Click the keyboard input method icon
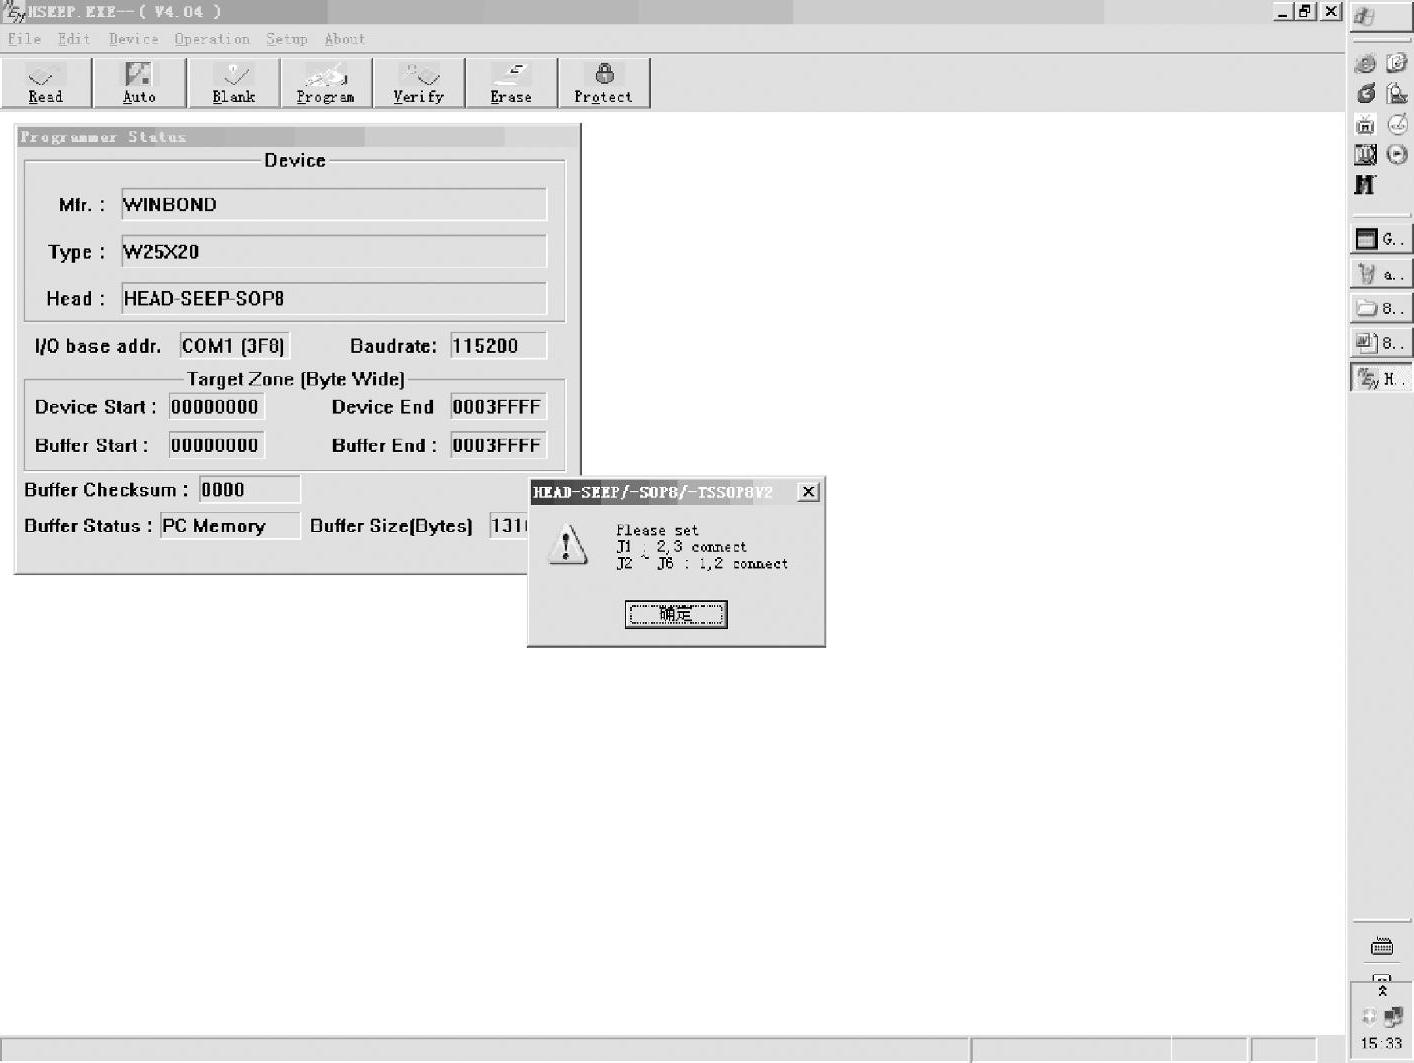 click(1381, 946)
